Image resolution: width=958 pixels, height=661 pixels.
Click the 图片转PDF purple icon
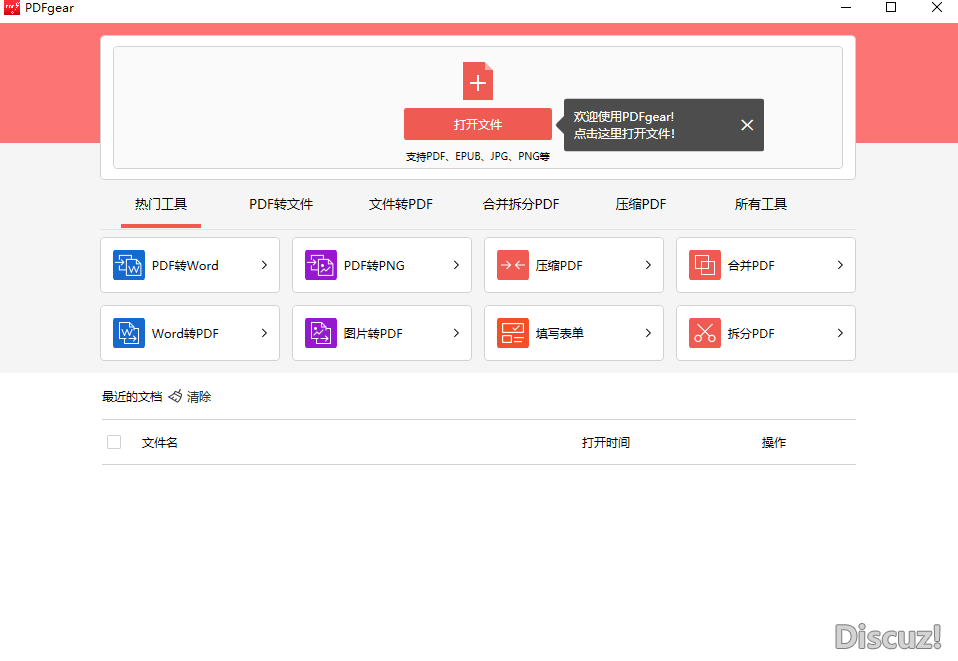tap(321, 333)
